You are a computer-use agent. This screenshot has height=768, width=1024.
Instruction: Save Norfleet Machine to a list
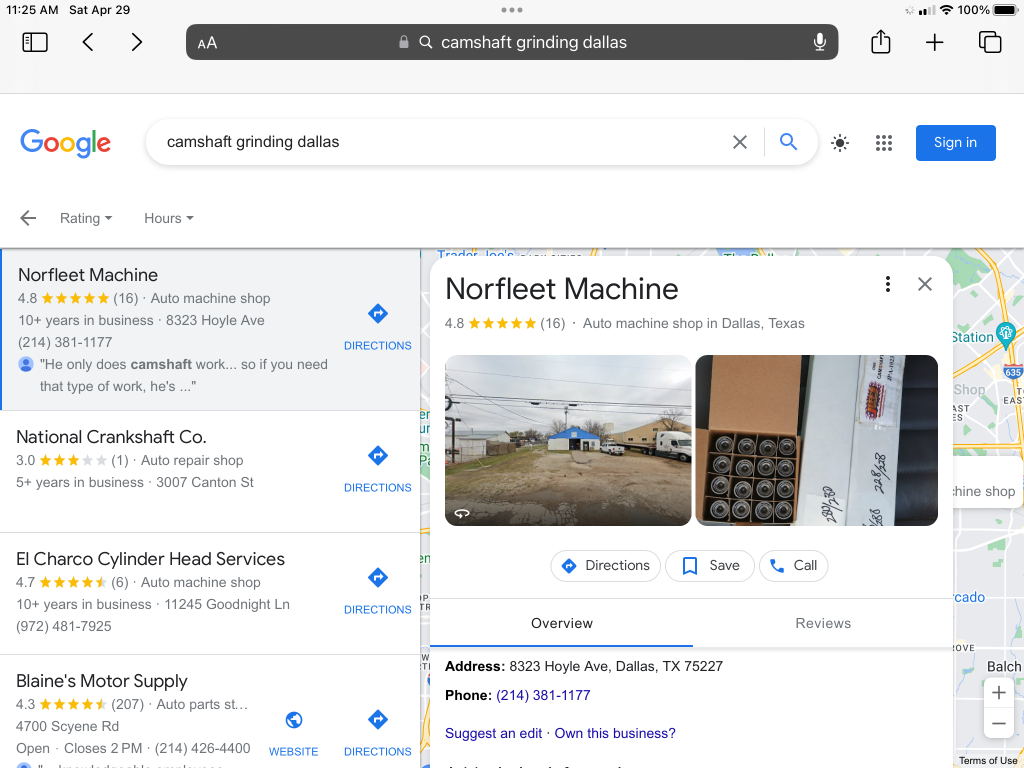tap(710, 565)
